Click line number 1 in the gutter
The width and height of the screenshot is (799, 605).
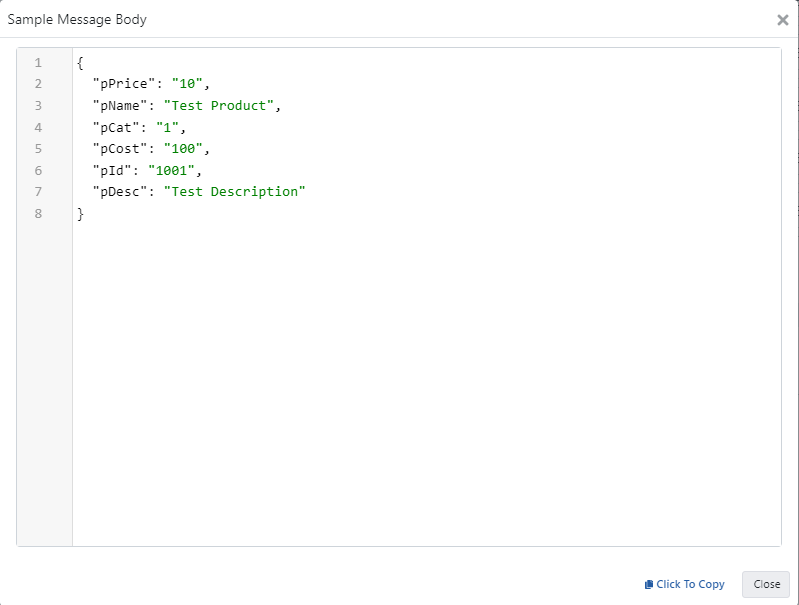[x=38, y=63]
